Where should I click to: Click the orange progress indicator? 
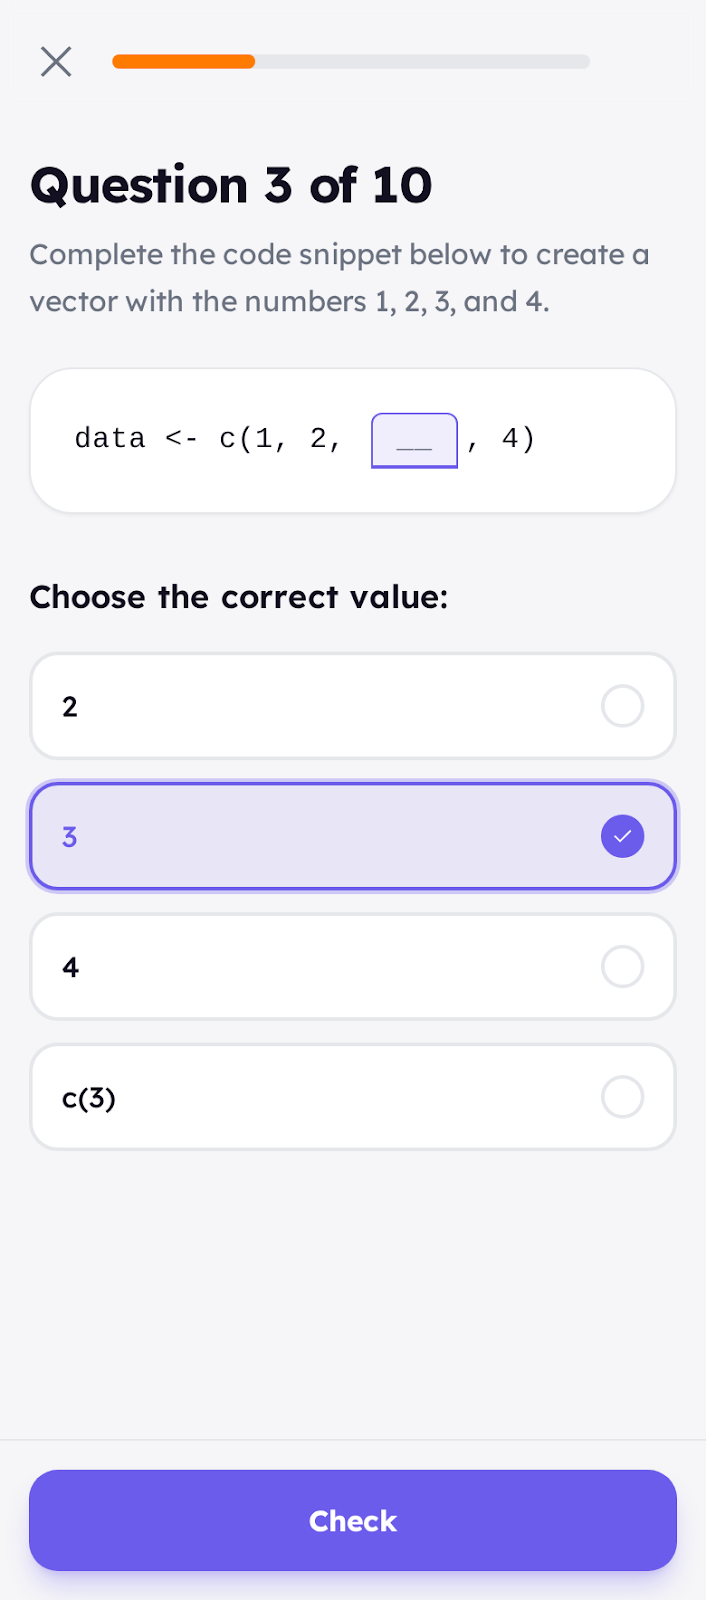point(183,61)
